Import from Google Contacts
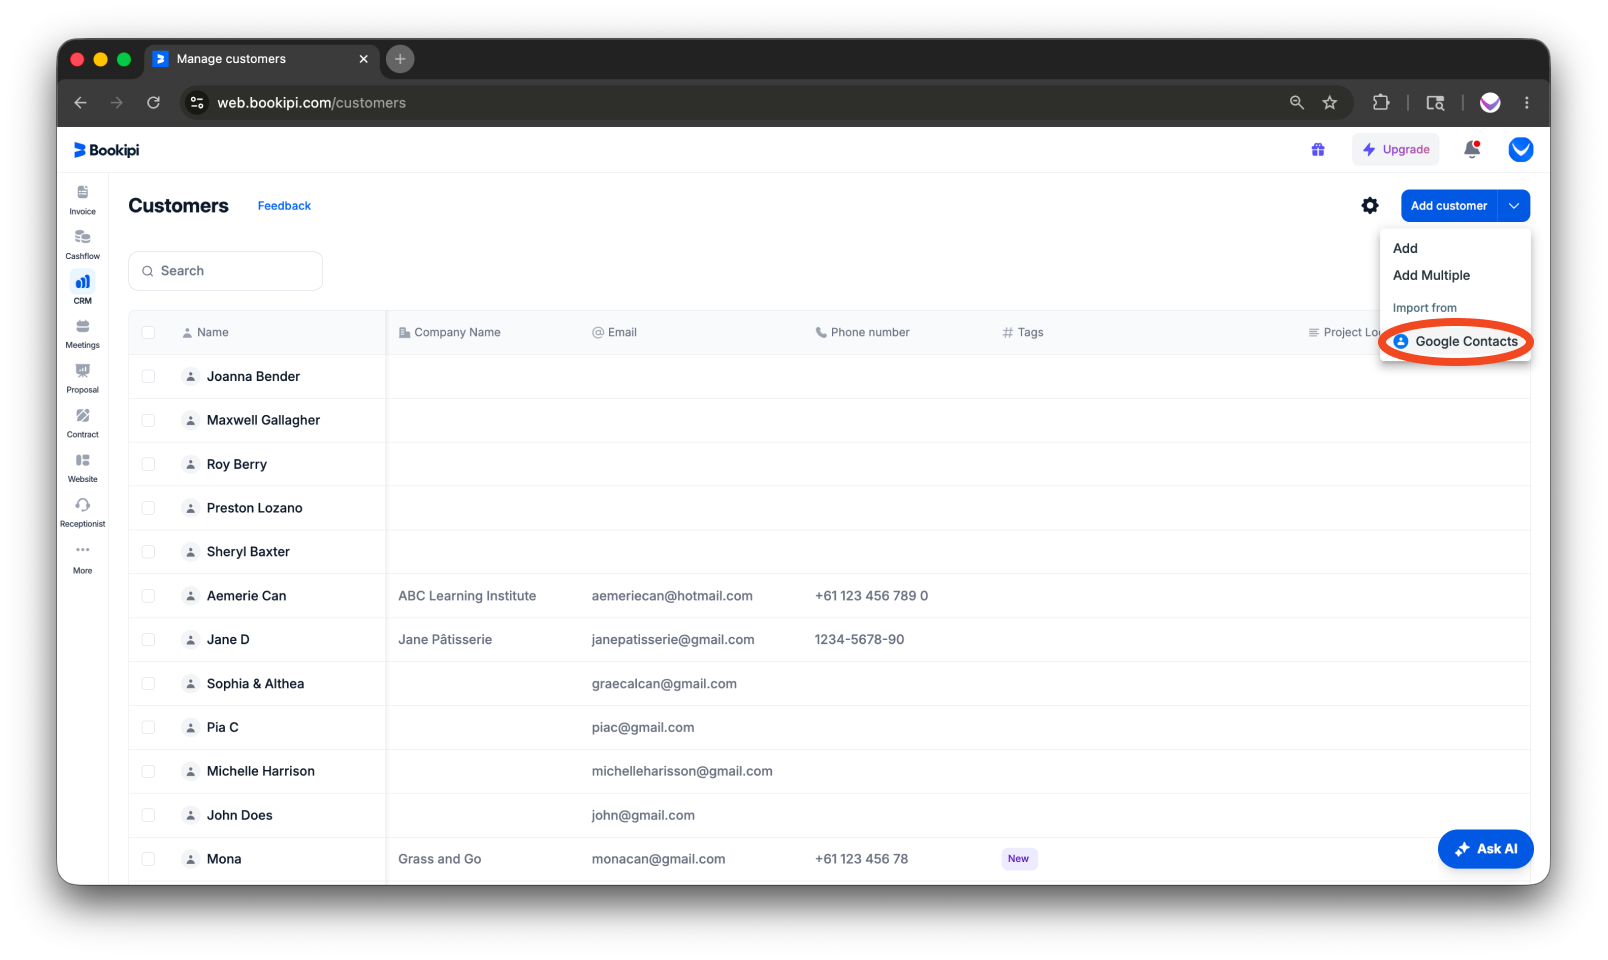This screenshot has width=1608, height=960. point(1456,342)
